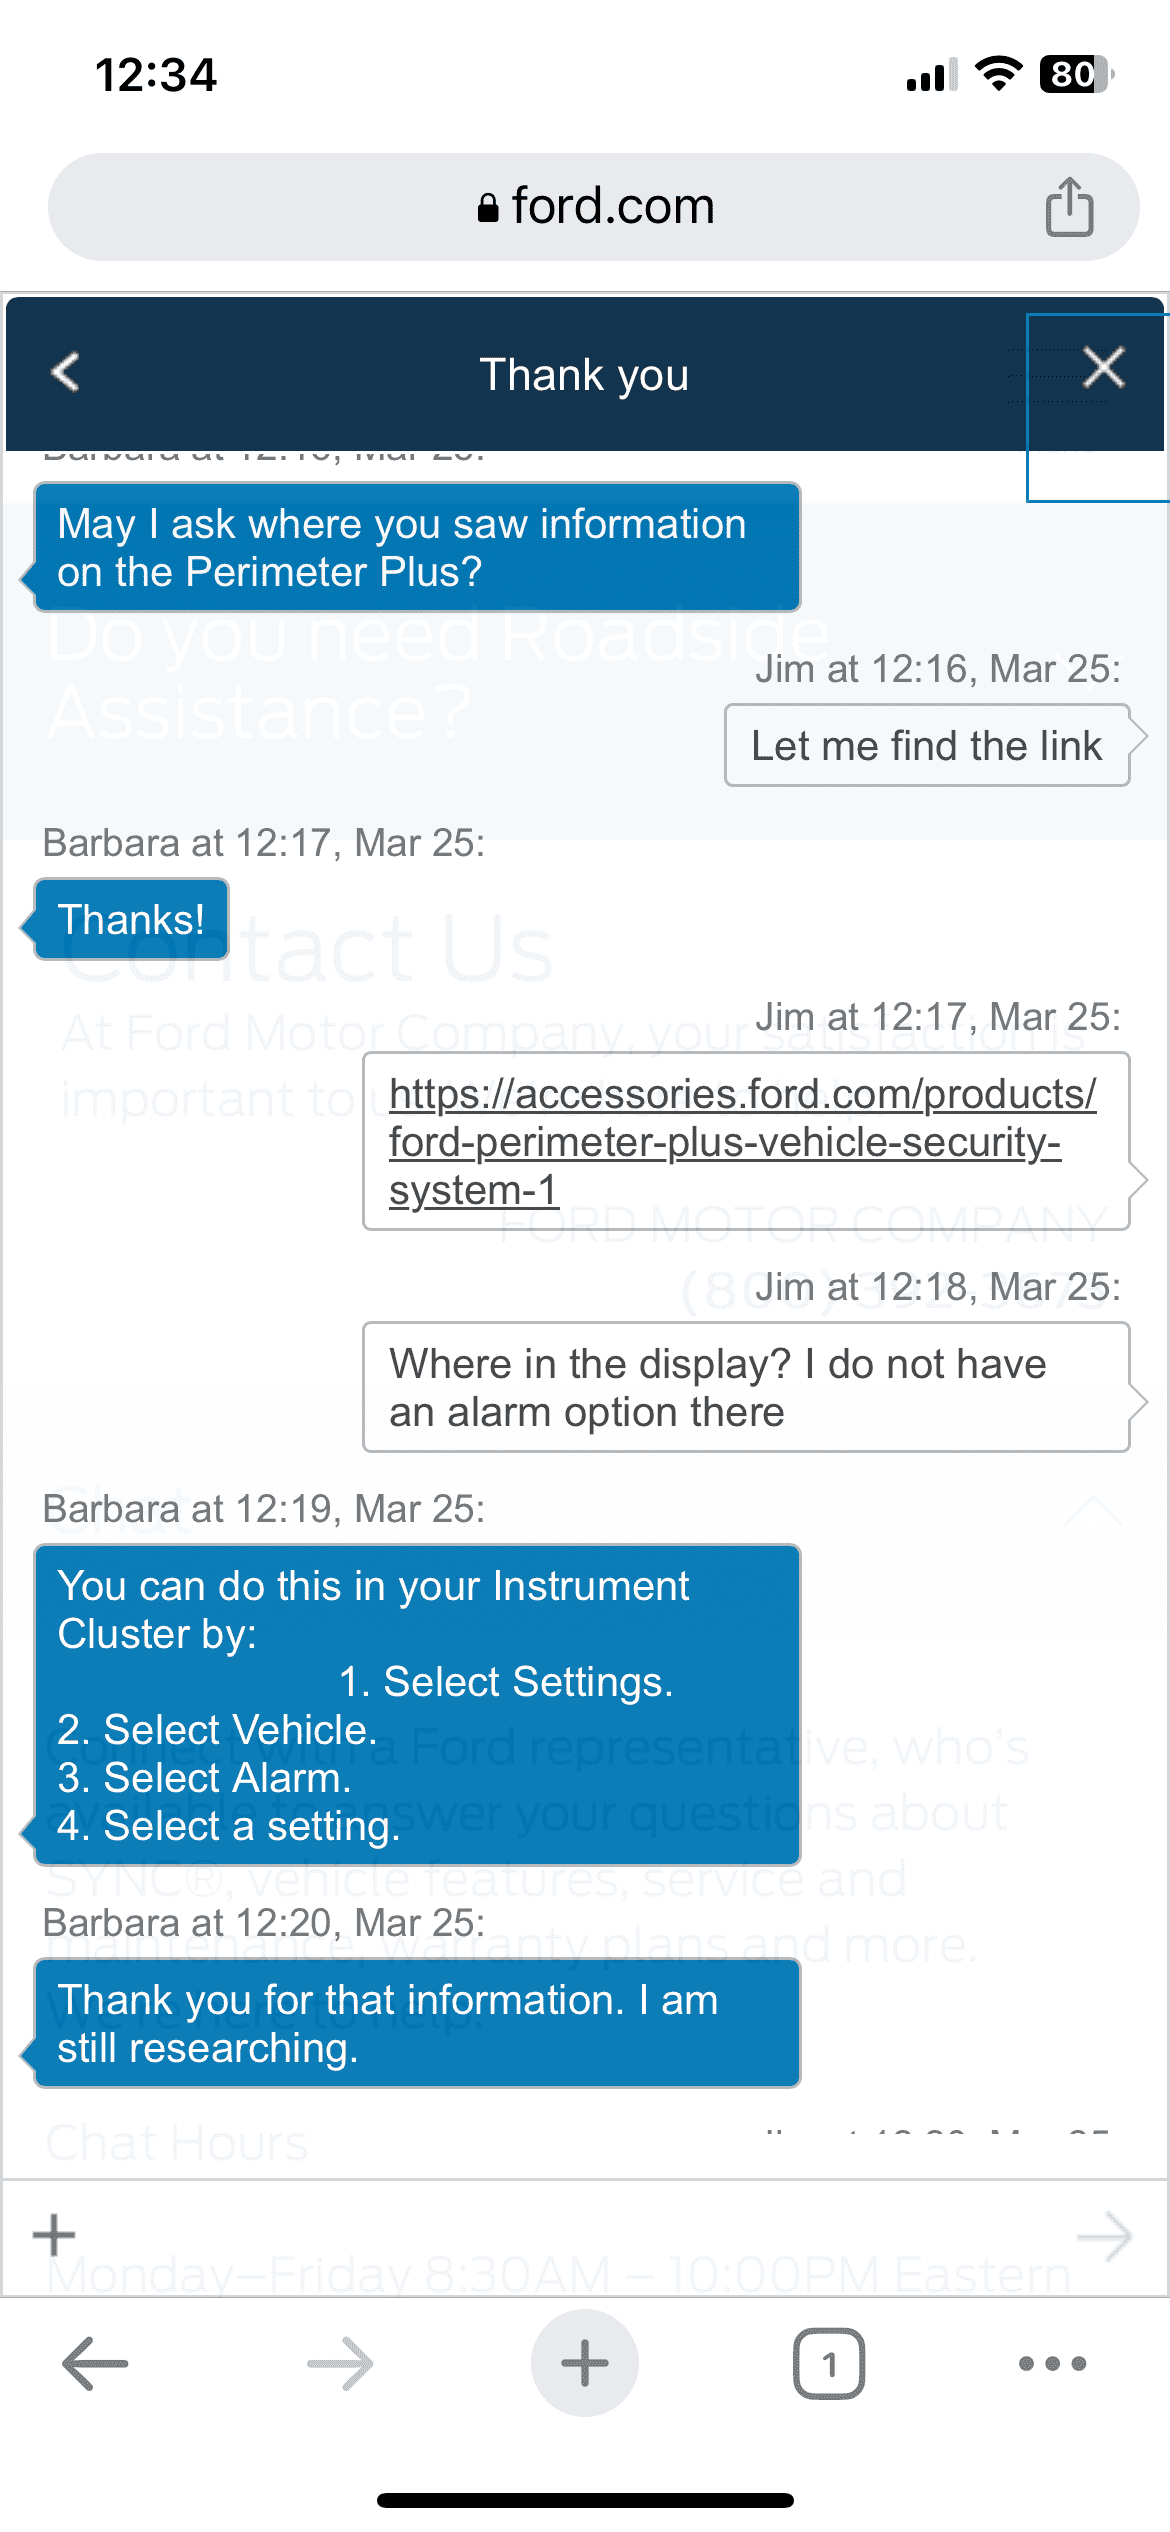
Task: Tap the "Thanks!" chat bubble
Action: tap(131, 919)
